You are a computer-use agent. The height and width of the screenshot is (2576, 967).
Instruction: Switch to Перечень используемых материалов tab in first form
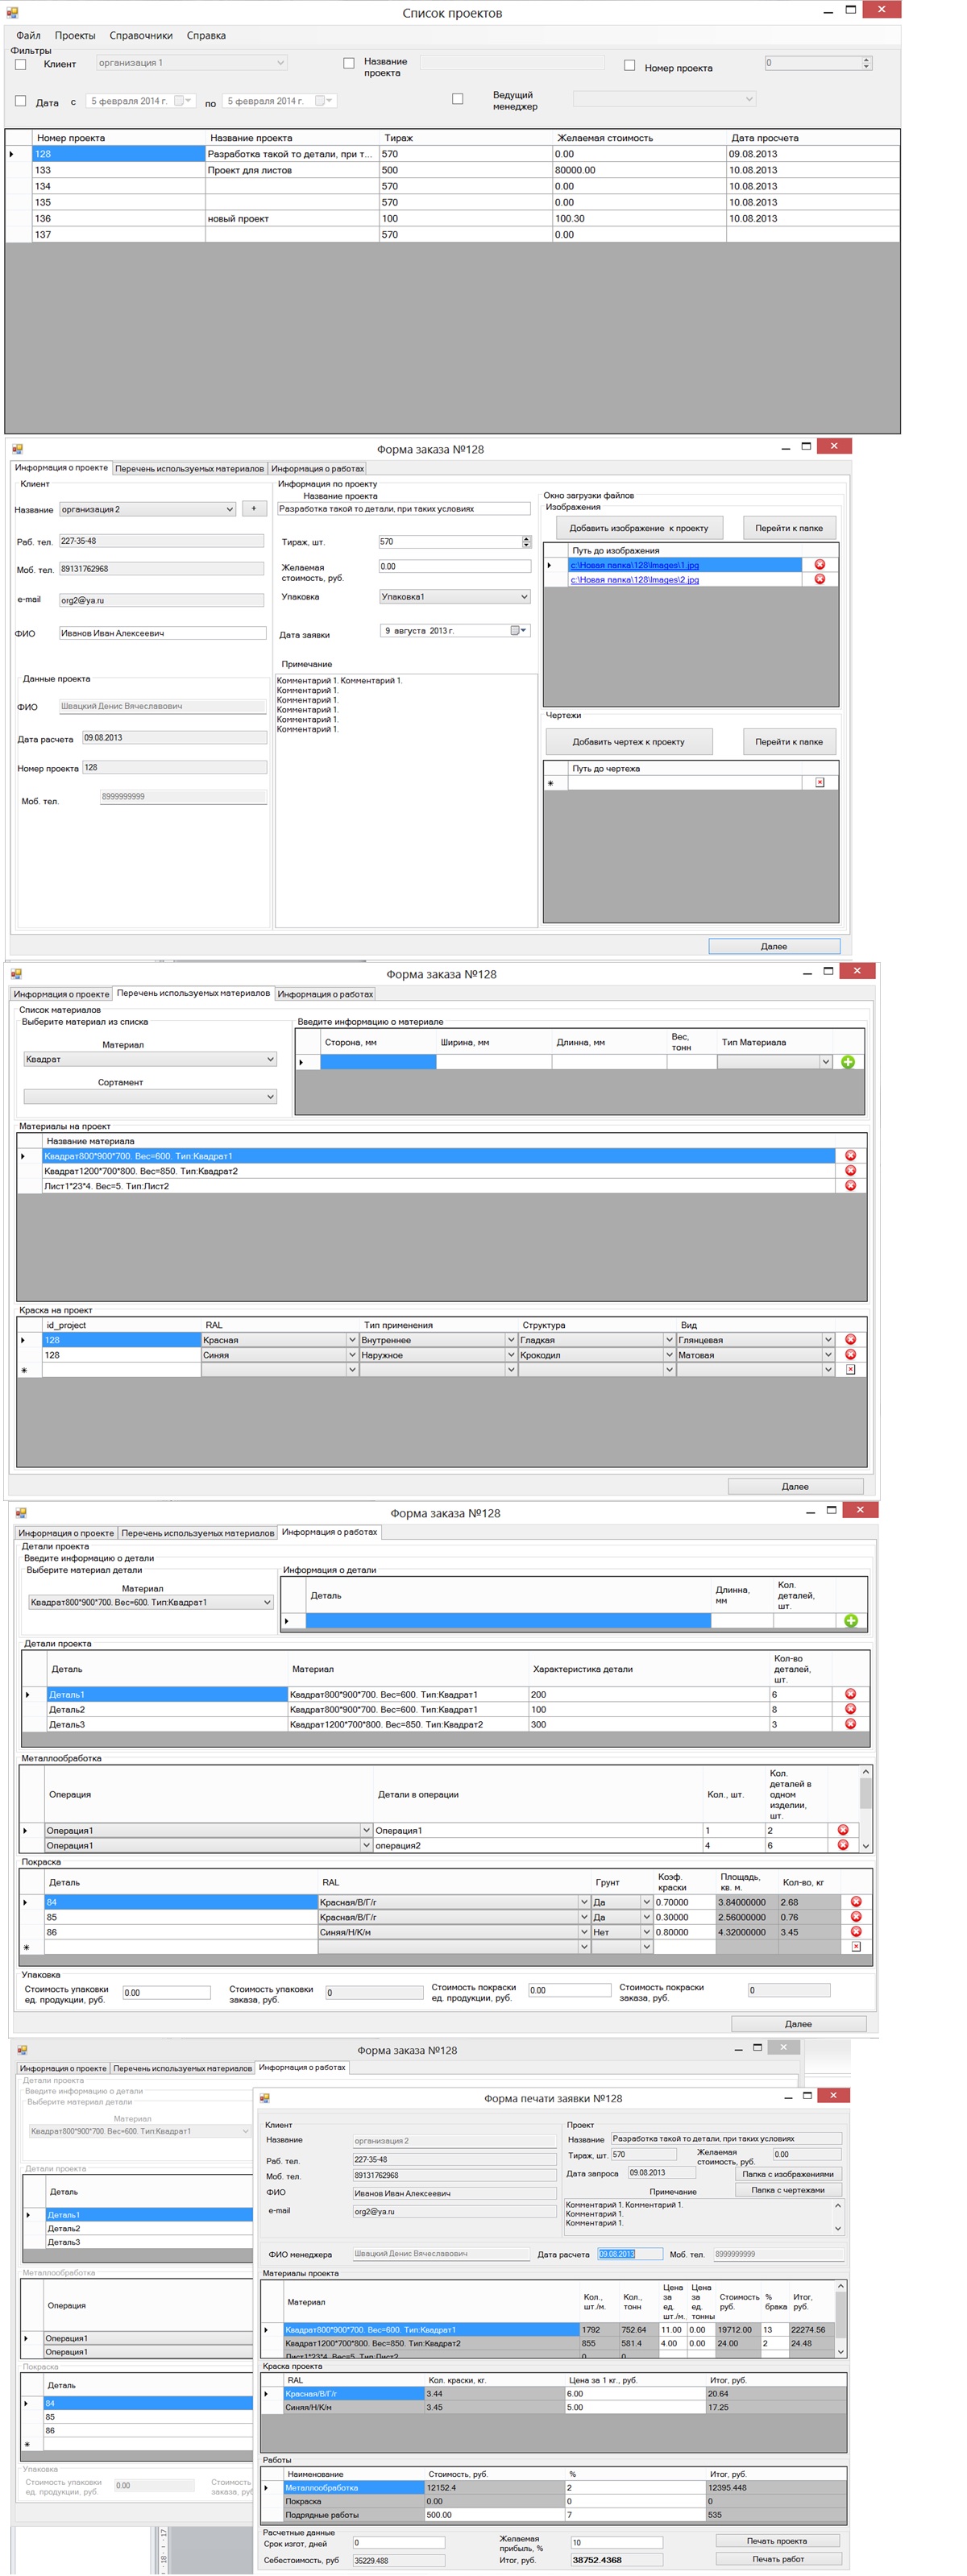point(189,468)
